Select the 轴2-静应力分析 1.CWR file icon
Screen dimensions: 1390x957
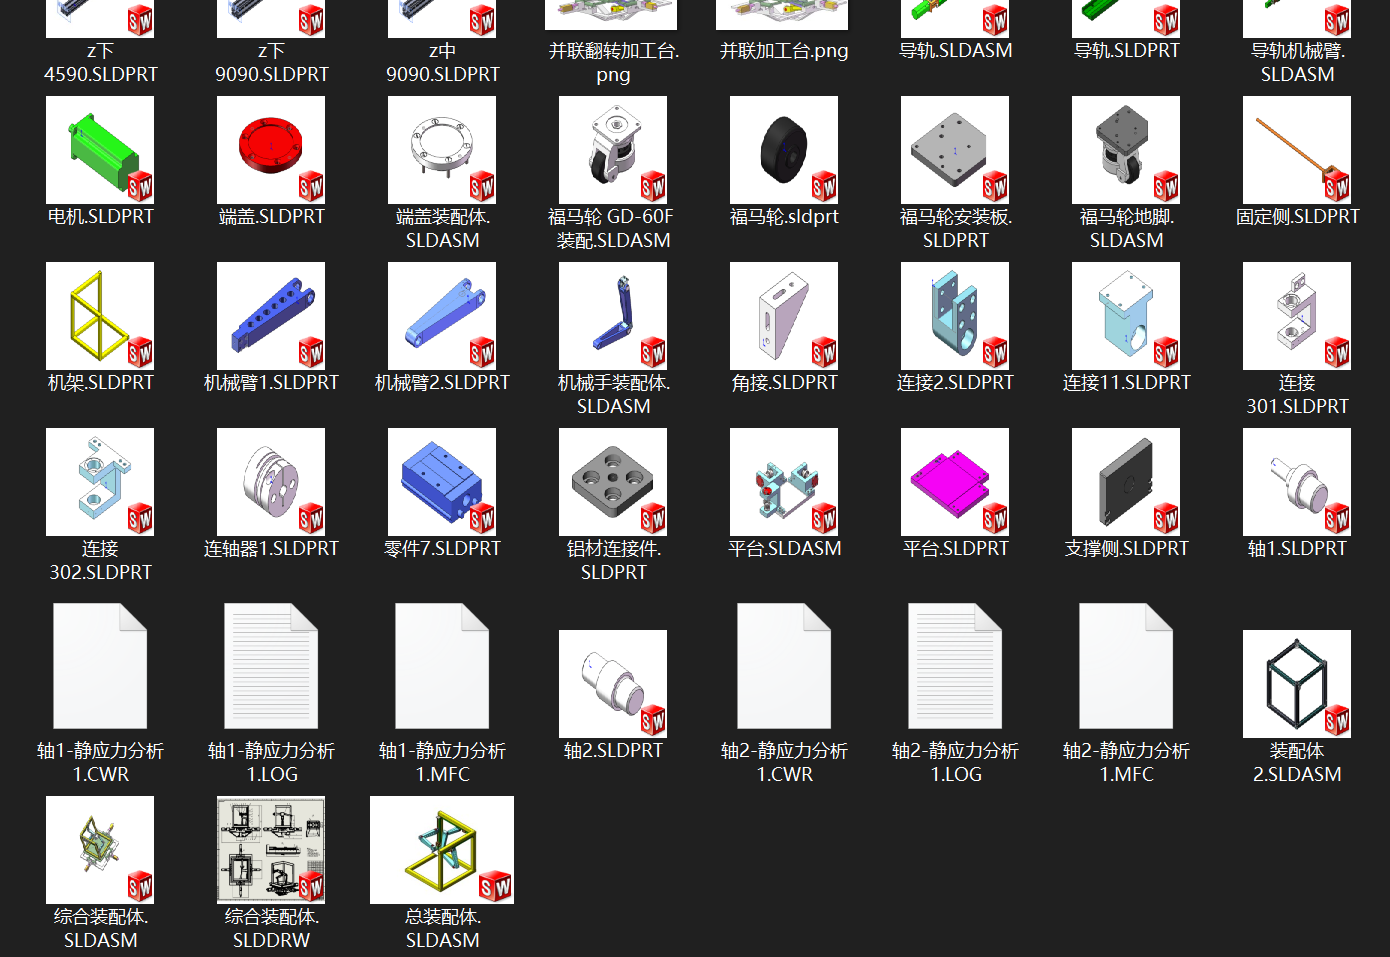[784, 666]
